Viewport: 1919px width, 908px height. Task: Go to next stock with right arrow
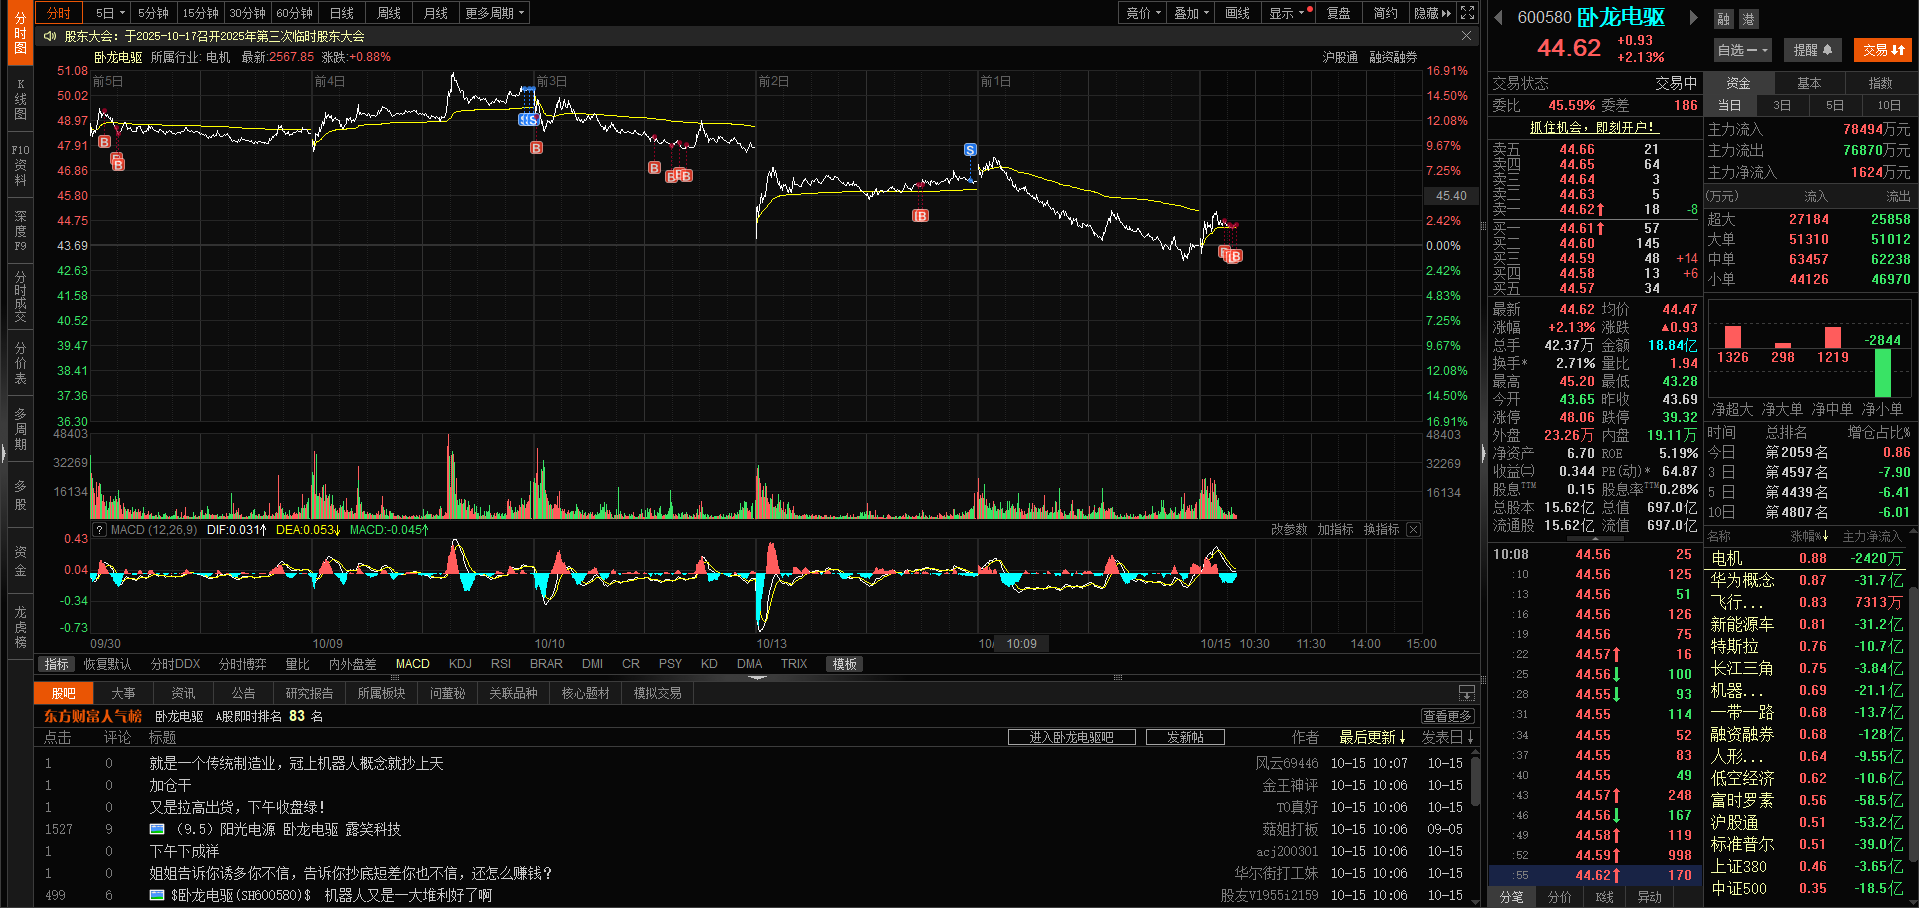pyautogui.click(x=1693, y=17)
